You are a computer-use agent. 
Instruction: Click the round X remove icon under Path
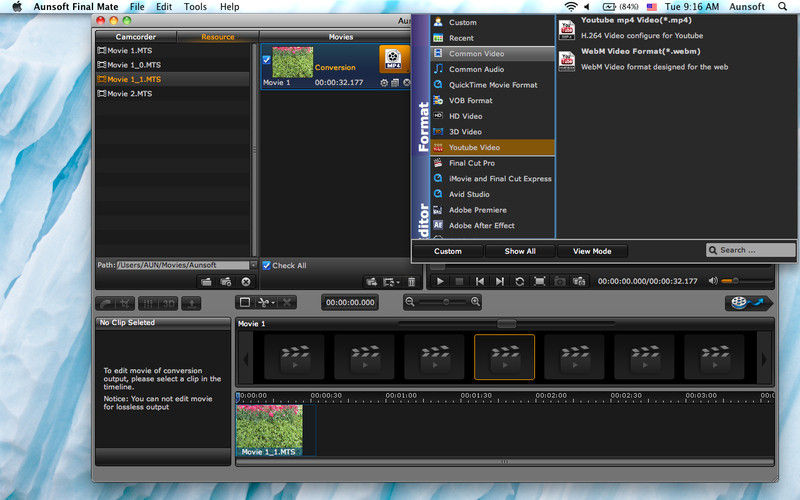(246, 282)
